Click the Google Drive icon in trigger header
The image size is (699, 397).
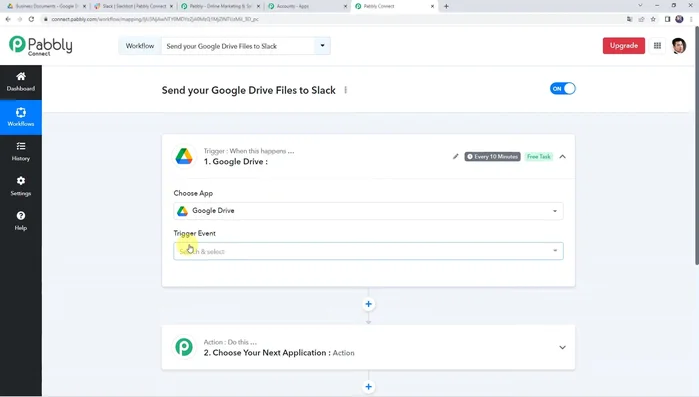click(x=184, y=156)
